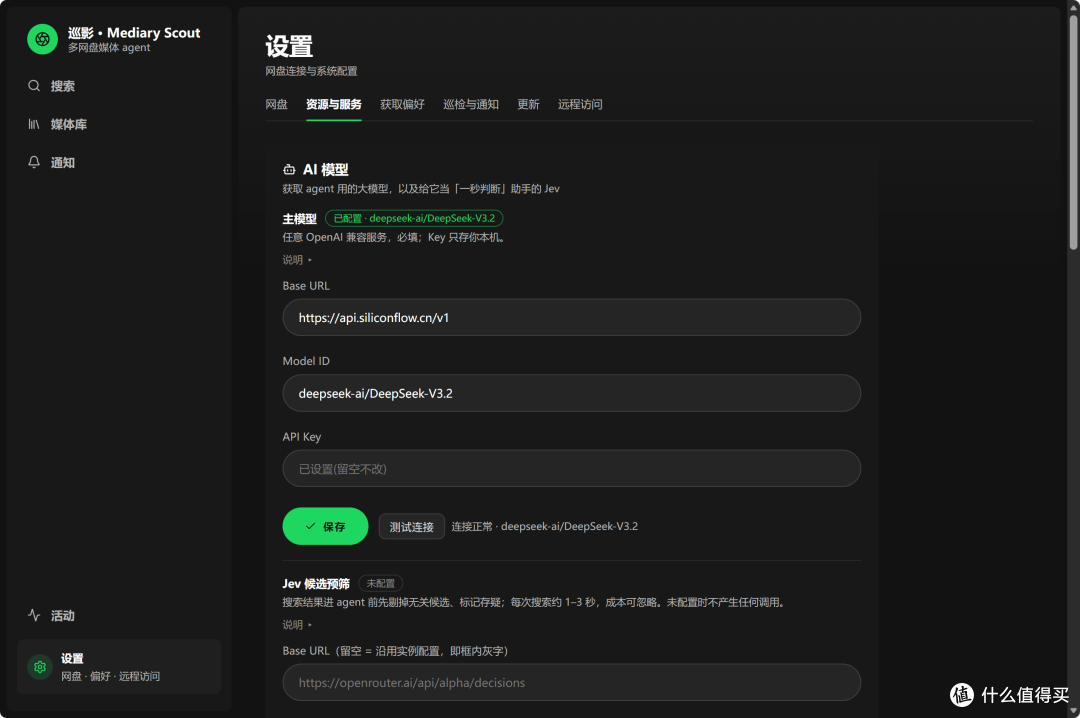Click the library icon beside 媒体库
The image size is (1080, 718).
click(34, 124)
